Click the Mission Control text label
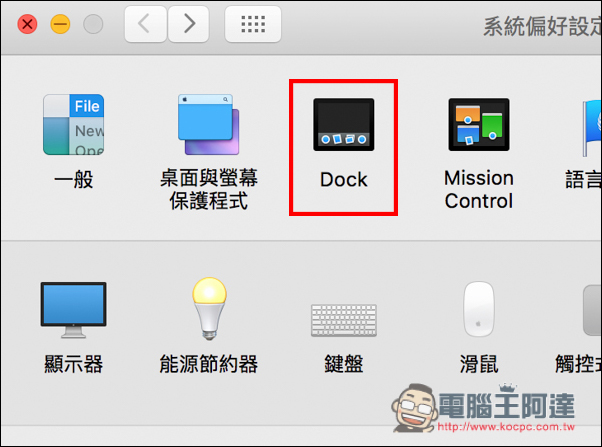This screenshot has width=602, height=447. point(479,189)
